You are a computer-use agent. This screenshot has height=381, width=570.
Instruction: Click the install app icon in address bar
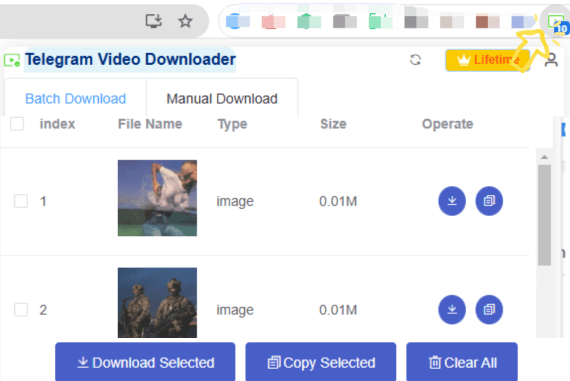coord(153,21)
